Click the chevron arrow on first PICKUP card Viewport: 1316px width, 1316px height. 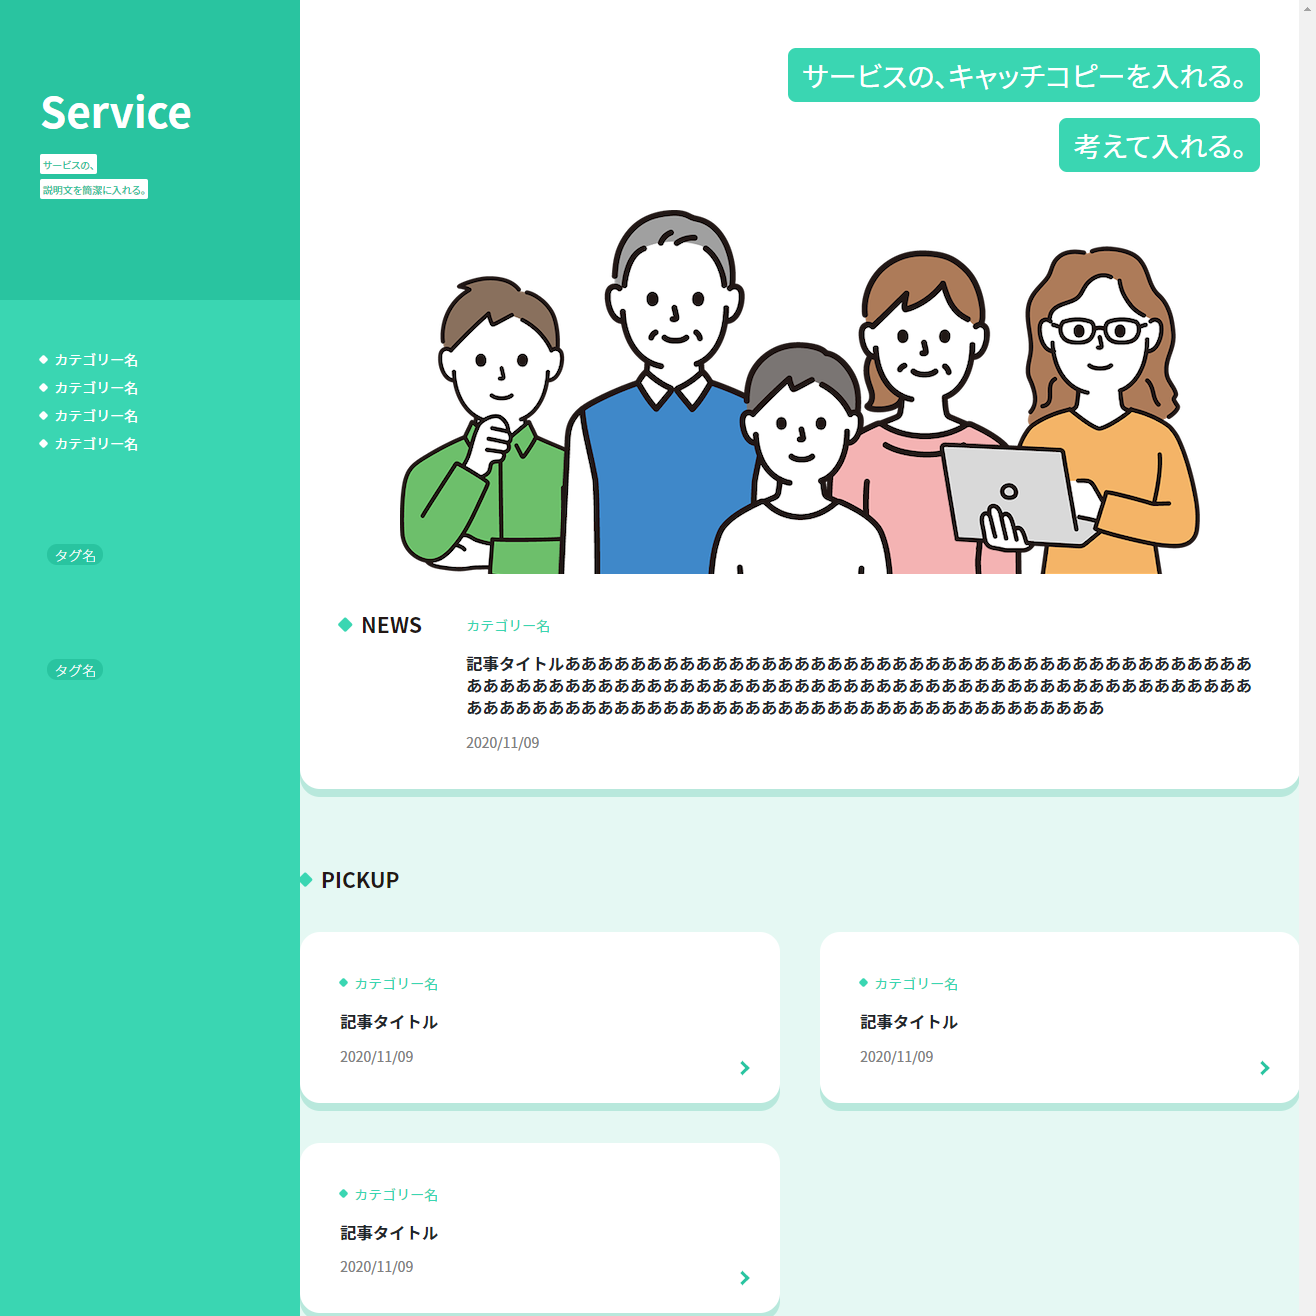[744, 1068]
